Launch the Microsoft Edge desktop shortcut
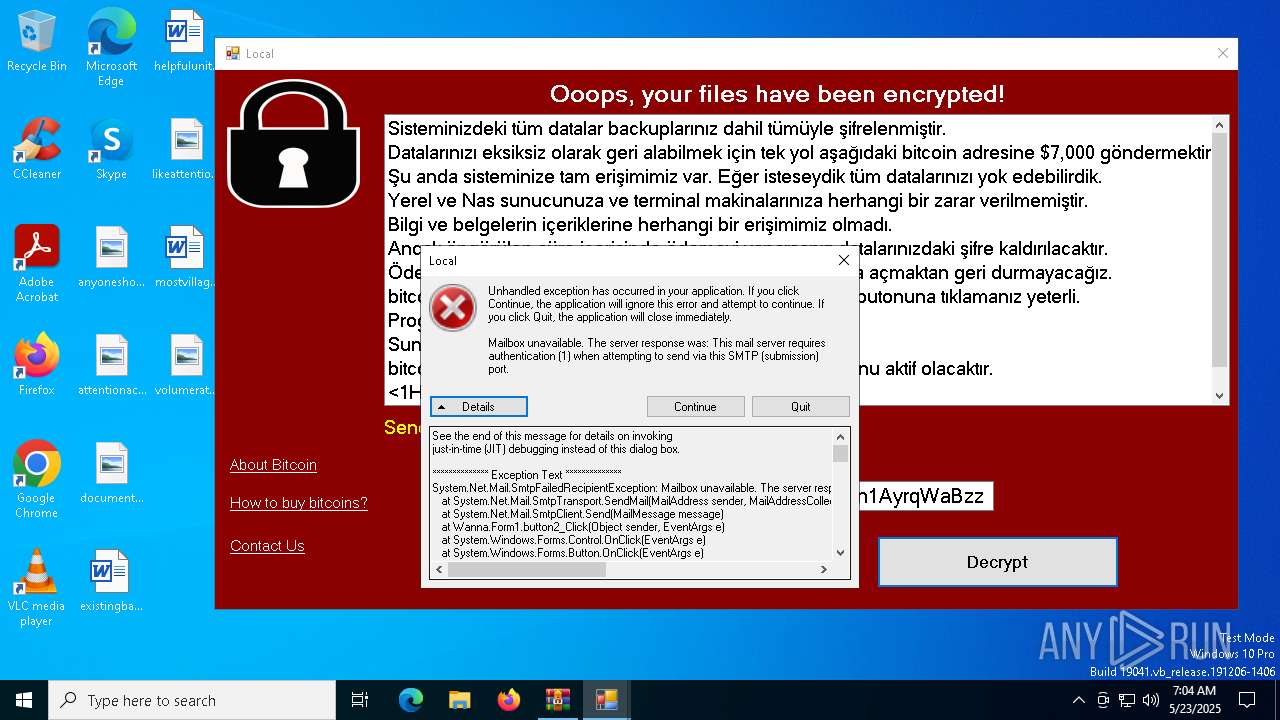The width and height of the screenshot is (1280, 720). (x=111, y=47)
